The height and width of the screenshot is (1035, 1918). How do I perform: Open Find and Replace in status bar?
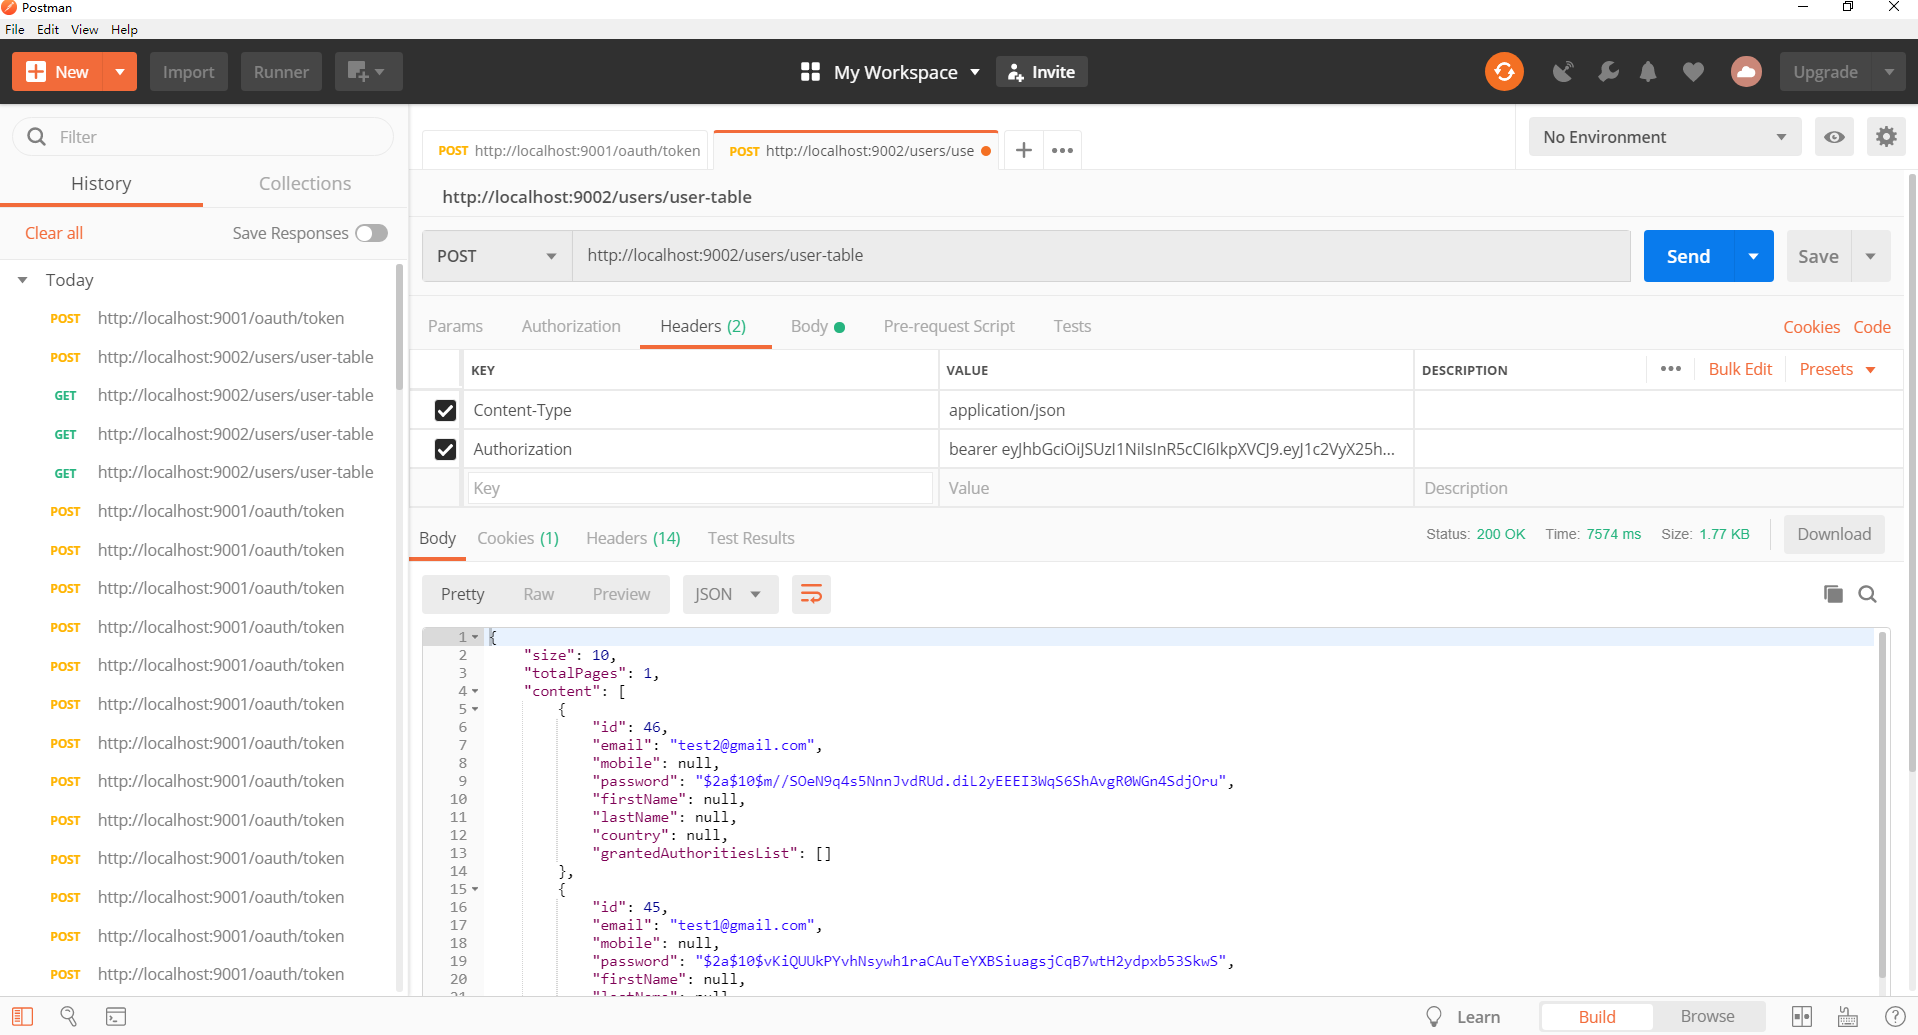click(69, 1016)
